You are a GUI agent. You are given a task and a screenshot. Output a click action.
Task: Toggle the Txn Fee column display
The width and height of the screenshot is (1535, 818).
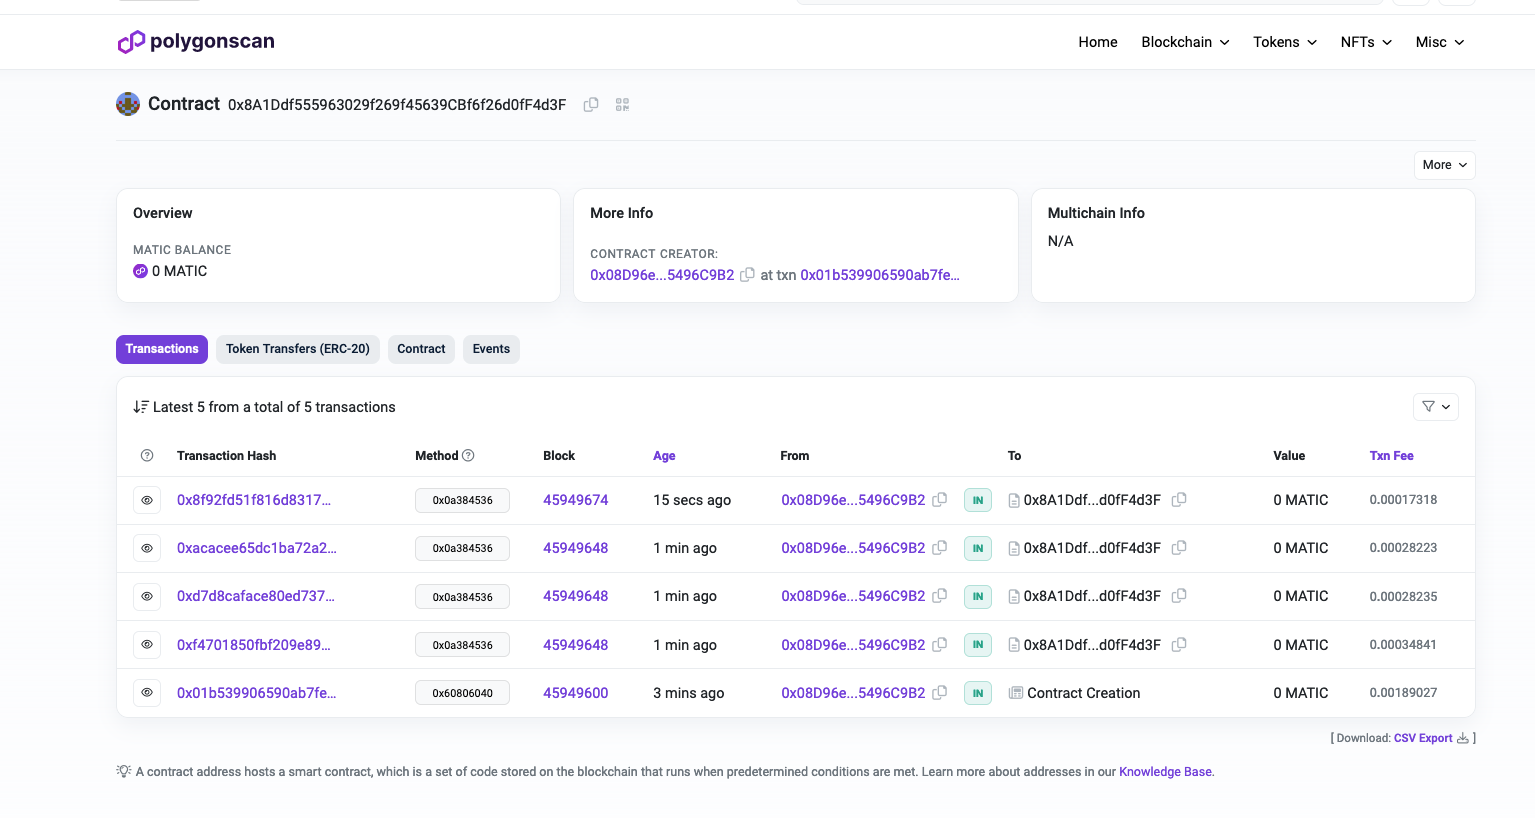click(1391, 456)
